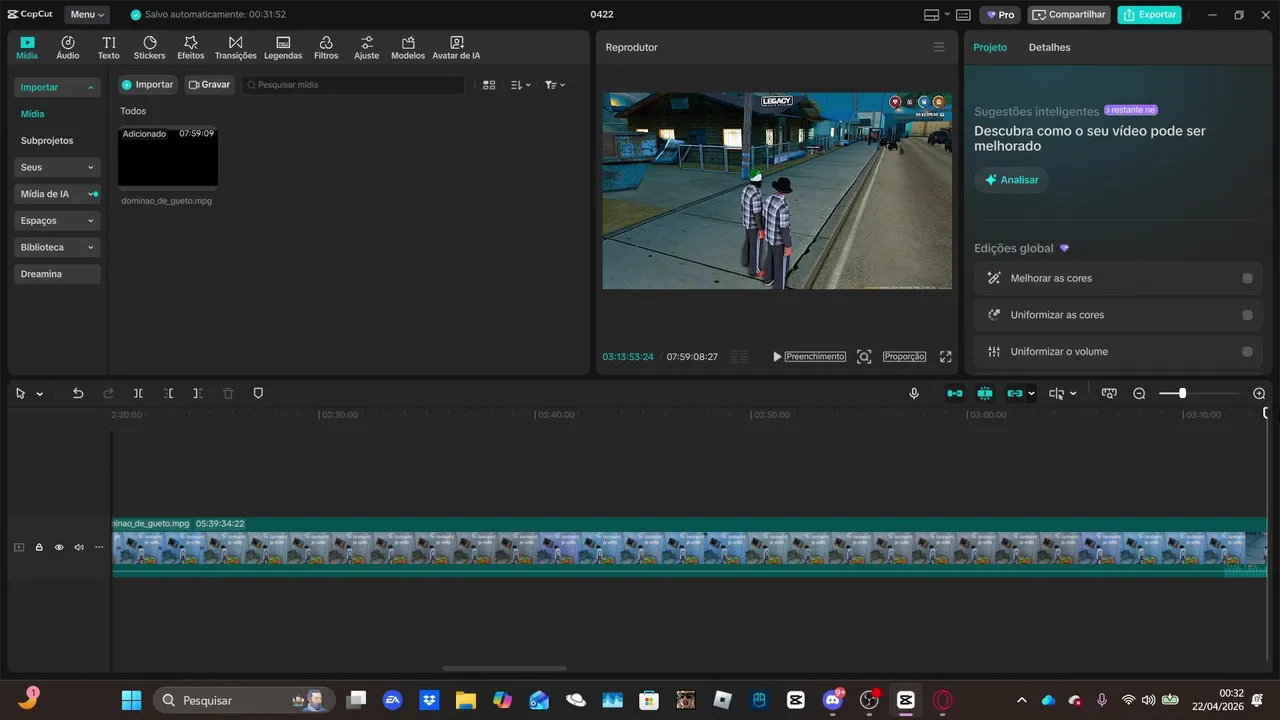Open the Filtros panel

326,48
